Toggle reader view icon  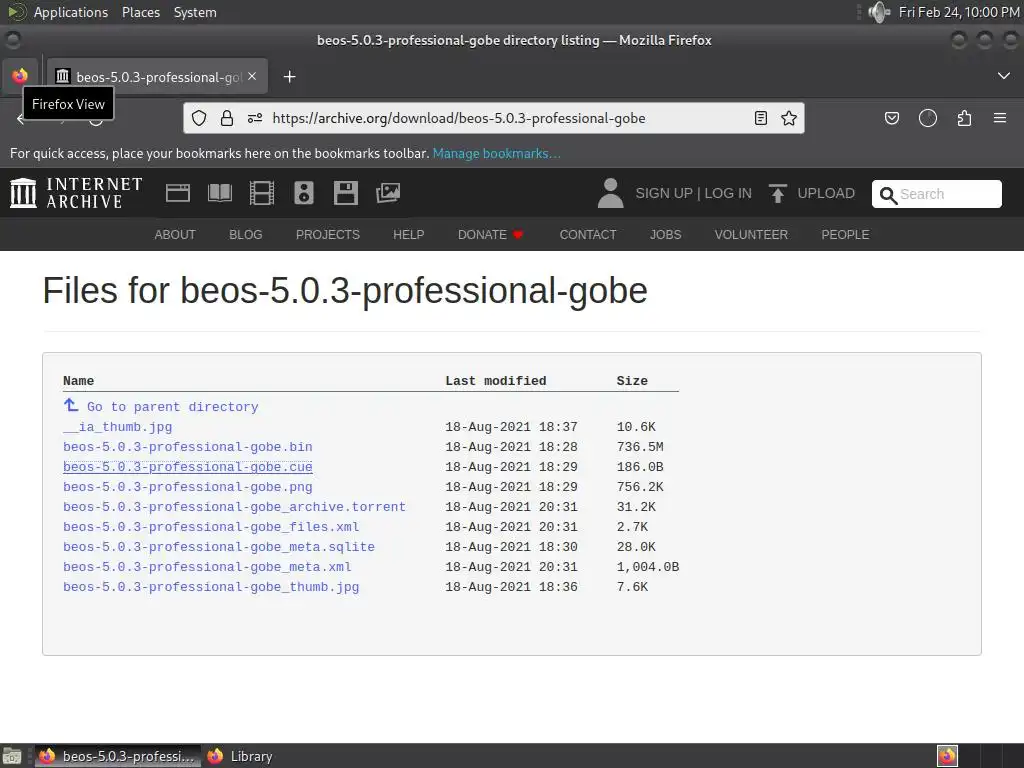tap(761, 118)
